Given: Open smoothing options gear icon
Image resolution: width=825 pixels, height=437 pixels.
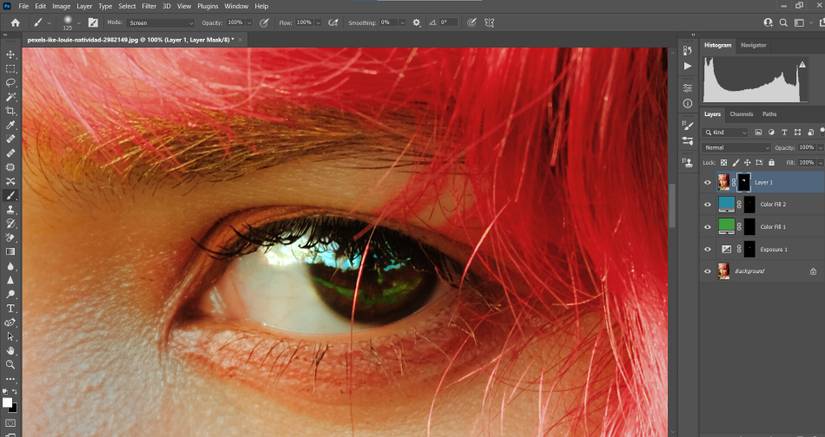Looking at the screenshot, I should tap(416, 23).
